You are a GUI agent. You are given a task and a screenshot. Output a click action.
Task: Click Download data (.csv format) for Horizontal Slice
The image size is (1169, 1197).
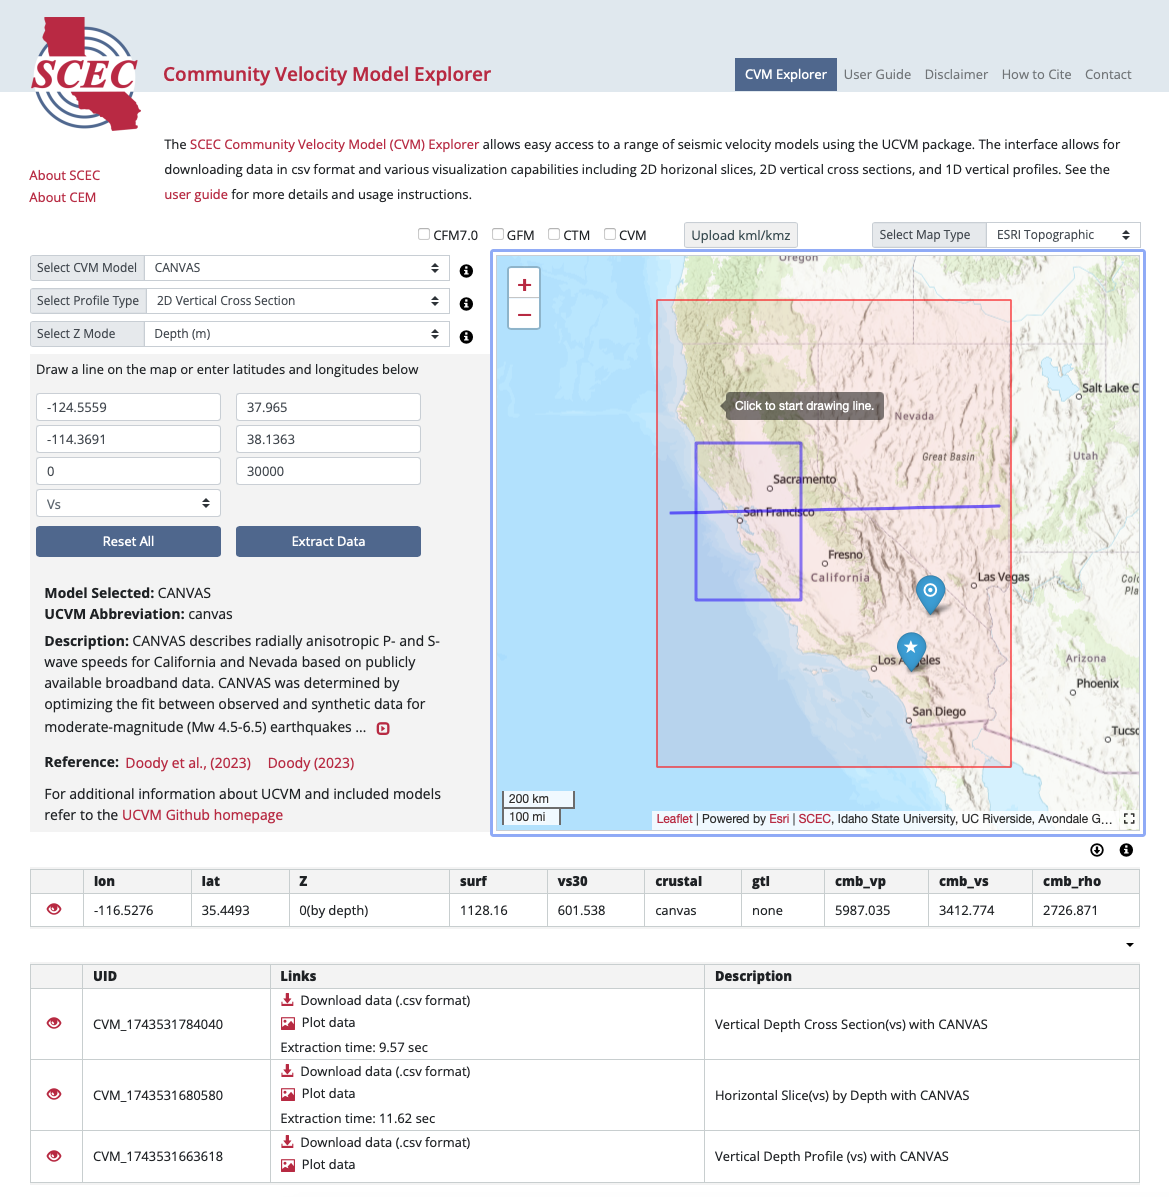coord(385,1071)
